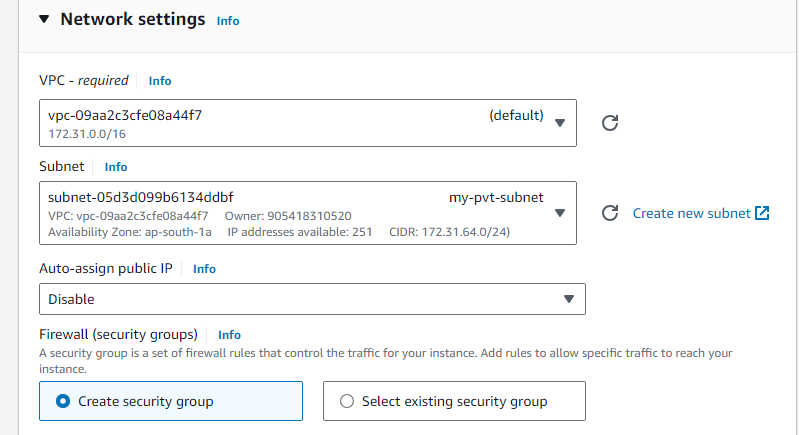Collapse the Network settings section
The image size is (799, 435).
pyautogui.click(x=43, y=20)
